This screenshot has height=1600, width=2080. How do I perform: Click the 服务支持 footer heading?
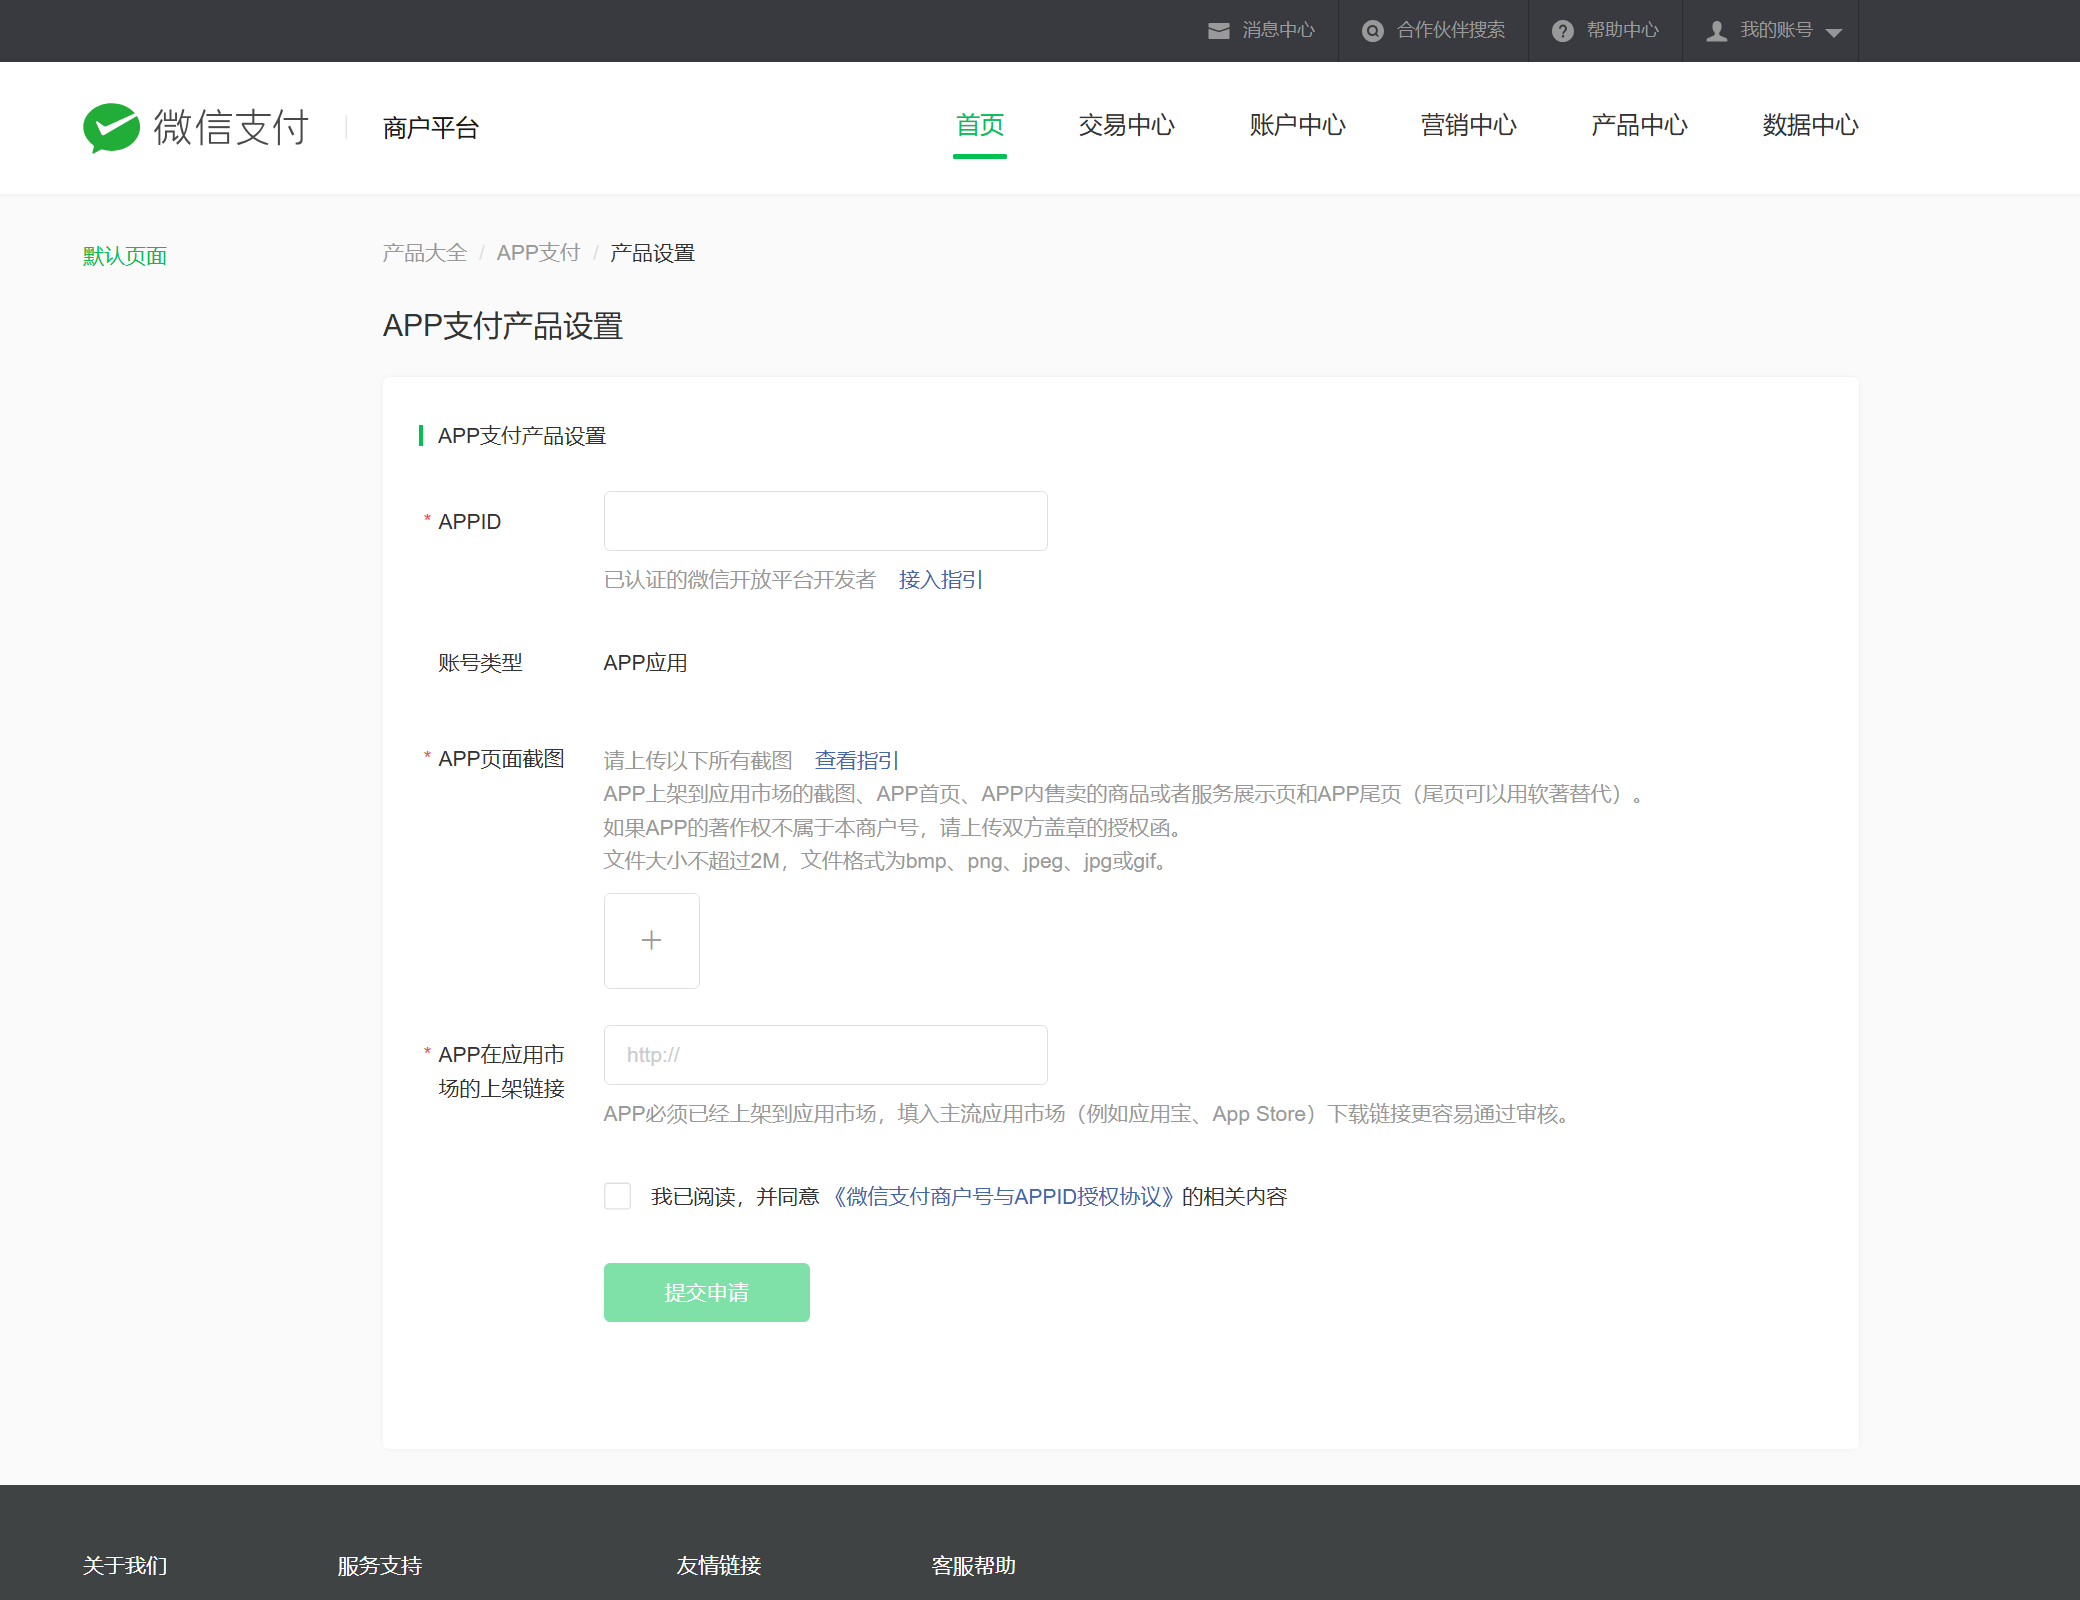(380, 1566)
